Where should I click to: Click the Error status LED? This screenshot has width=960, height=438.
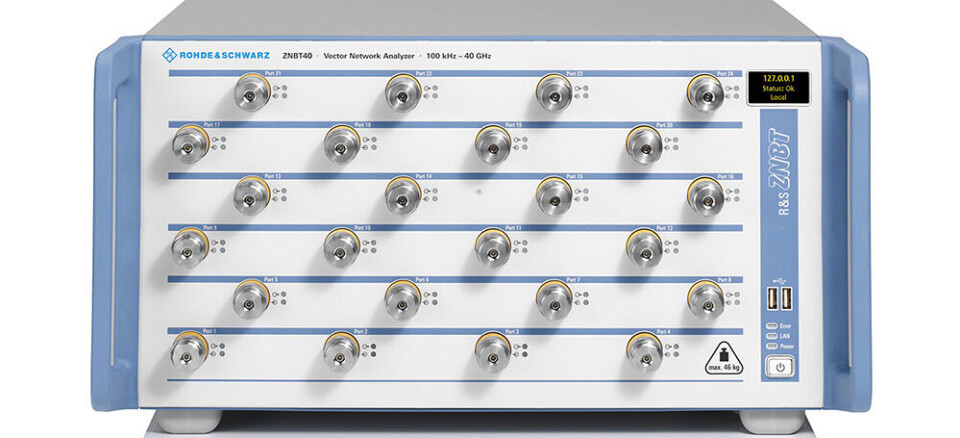click(771, 326)
